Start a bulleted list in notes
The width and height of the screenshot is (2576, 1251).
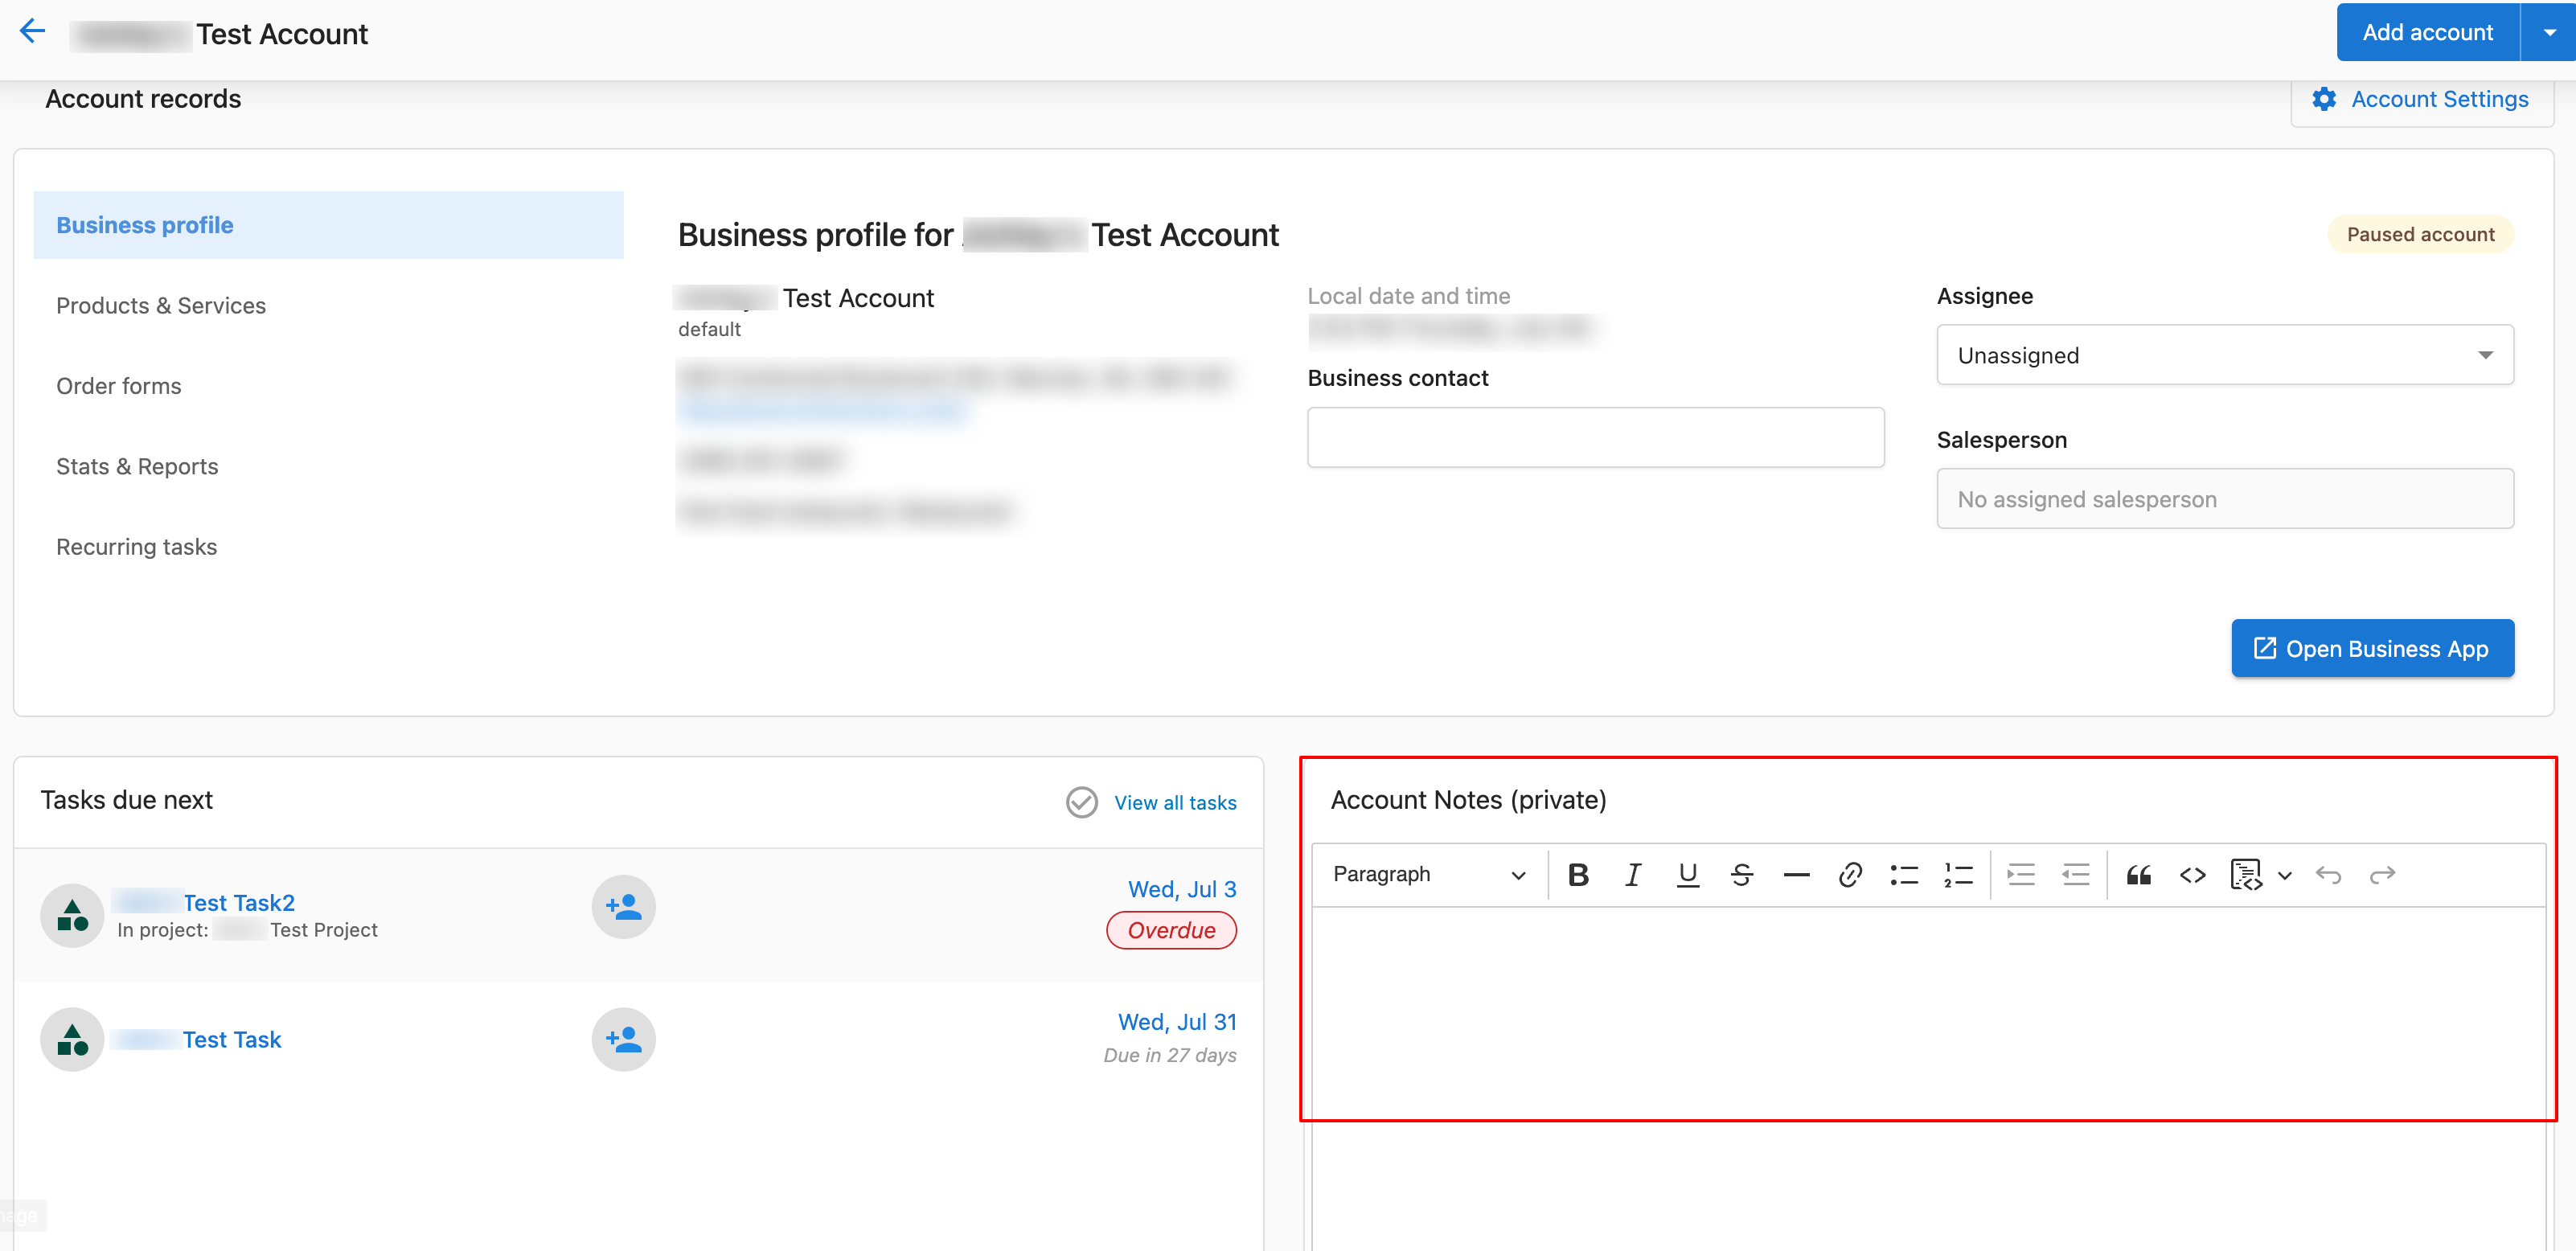click(1904, 875)
